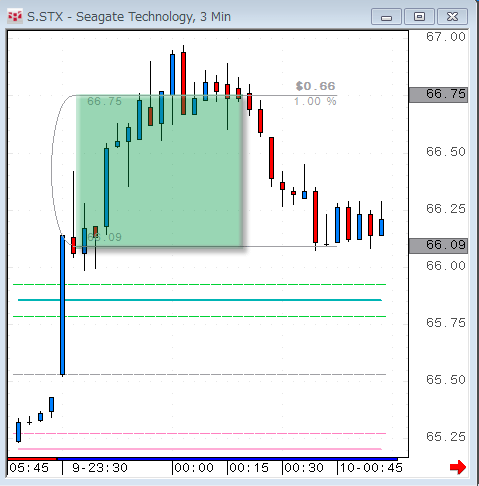The height and width of the screenshot is (486, 479).
Task: Select the pink dashed horizontal line
Action: [x=200, y=433]
